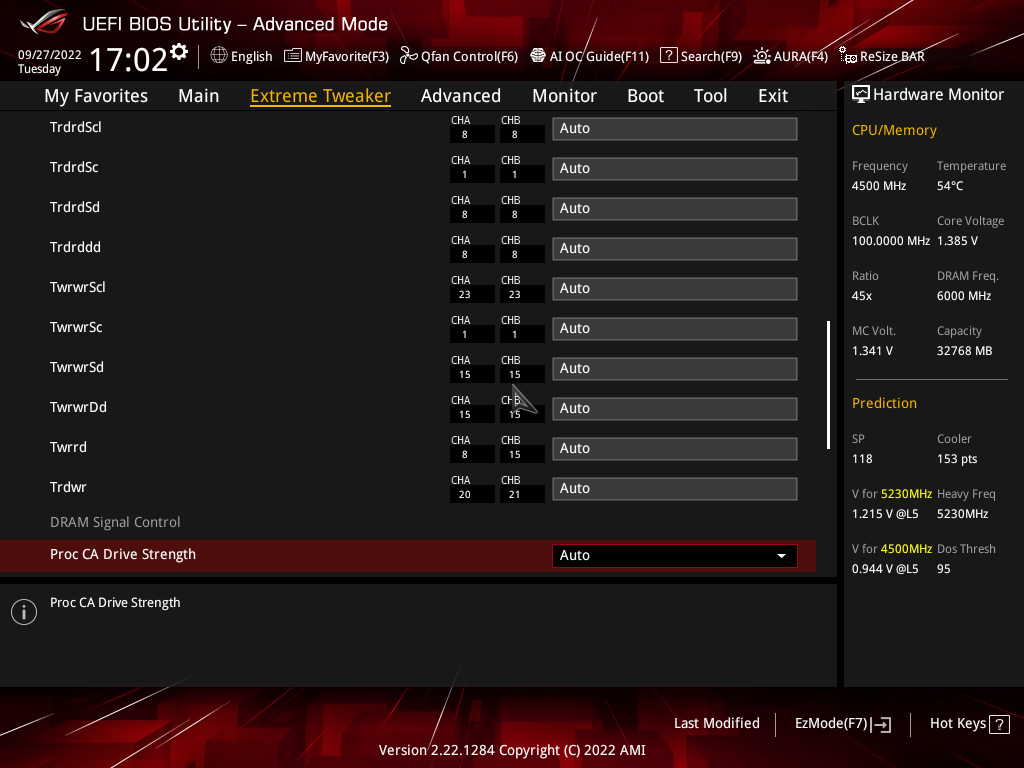Viewport: 1024px width, 768px height.
Task: Click the info circle icon
Action: pyautogui.click(x=24, y=612)
